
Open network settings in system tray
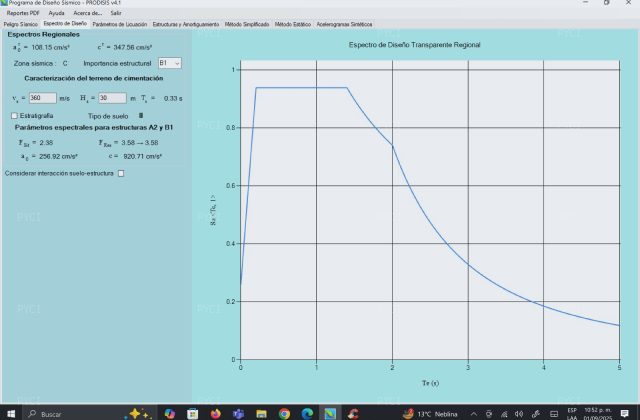click(x=504, y=414)
